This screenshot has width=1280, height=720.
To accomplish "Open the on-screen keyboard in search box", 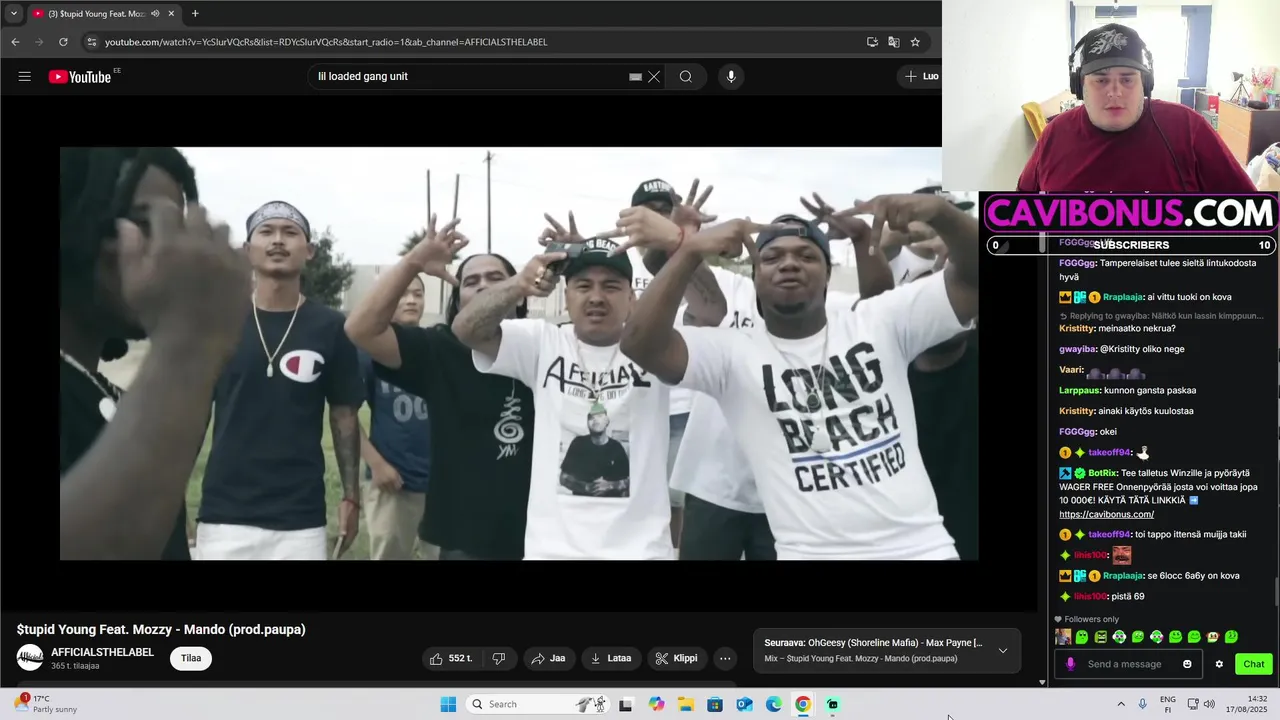I will (x=635, y=77).
